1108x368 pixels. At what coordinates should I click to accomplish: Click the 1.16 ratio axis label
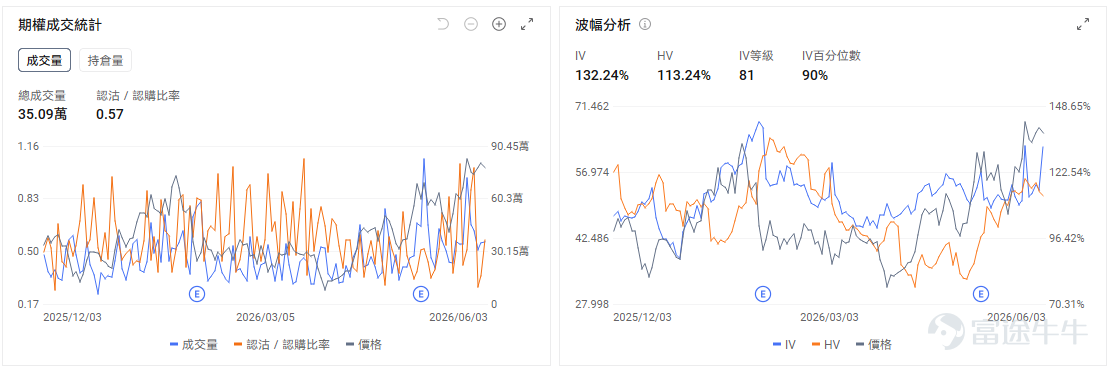(x=29, y=146)
